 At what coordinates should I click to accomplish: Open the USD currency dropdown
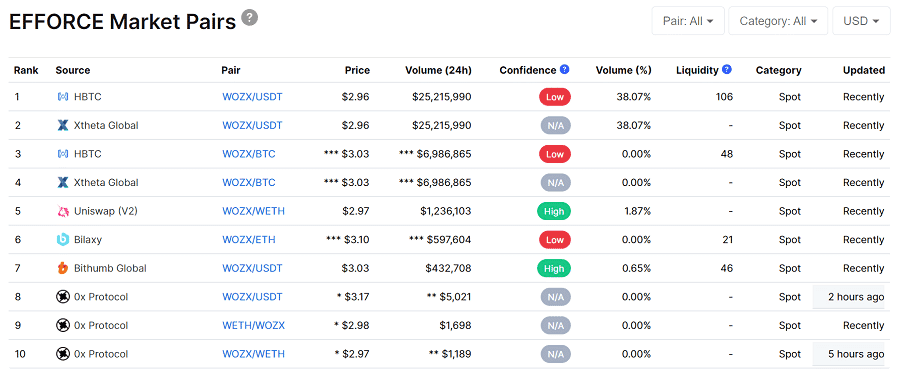pos(861,21)
